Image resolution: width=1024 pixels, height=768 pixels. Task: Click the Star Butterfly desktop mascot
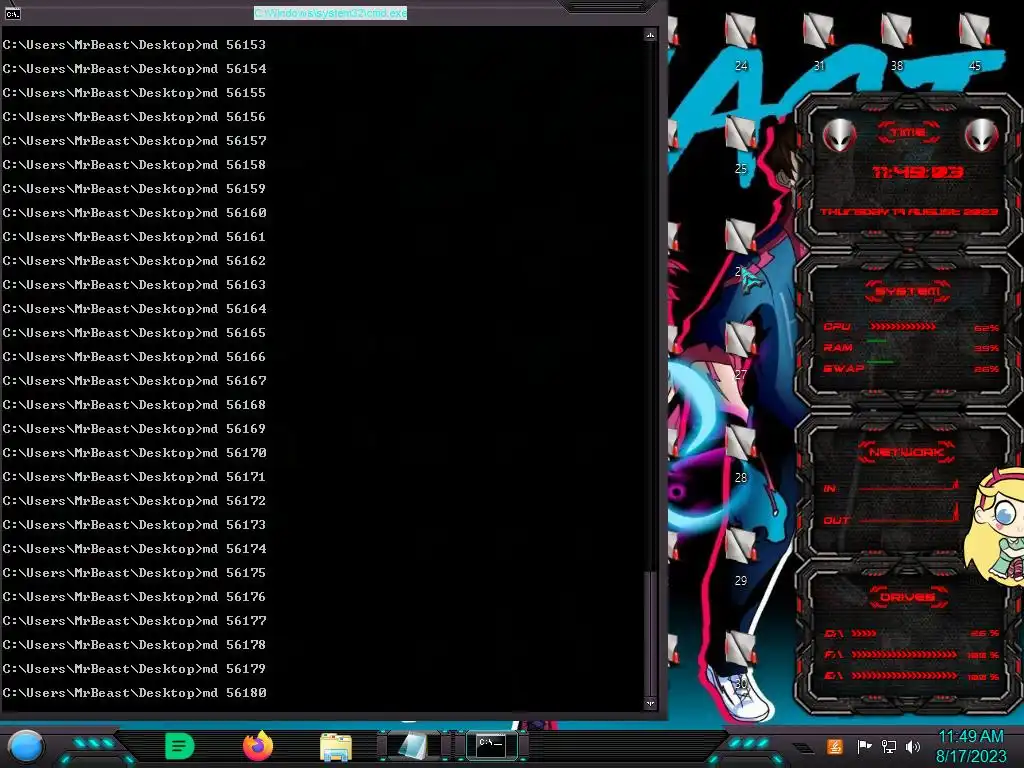click(996, 526)
